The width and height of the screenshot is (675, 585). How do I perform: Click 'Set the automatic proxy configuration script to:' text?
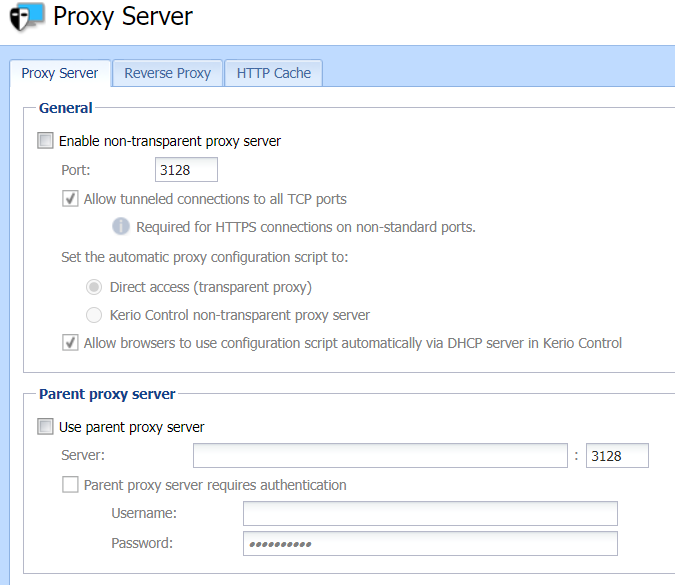[204, 257]
